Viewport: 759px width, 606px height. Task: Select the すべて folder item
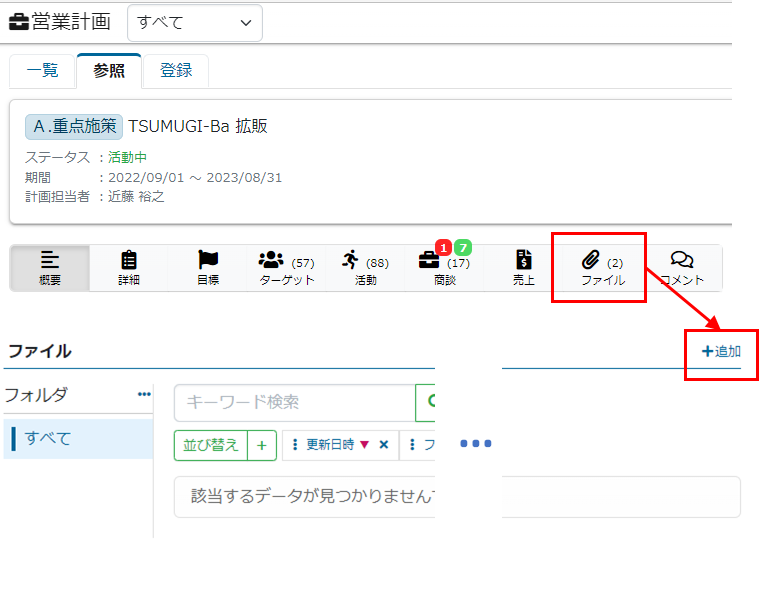click(x=78, y=439)
